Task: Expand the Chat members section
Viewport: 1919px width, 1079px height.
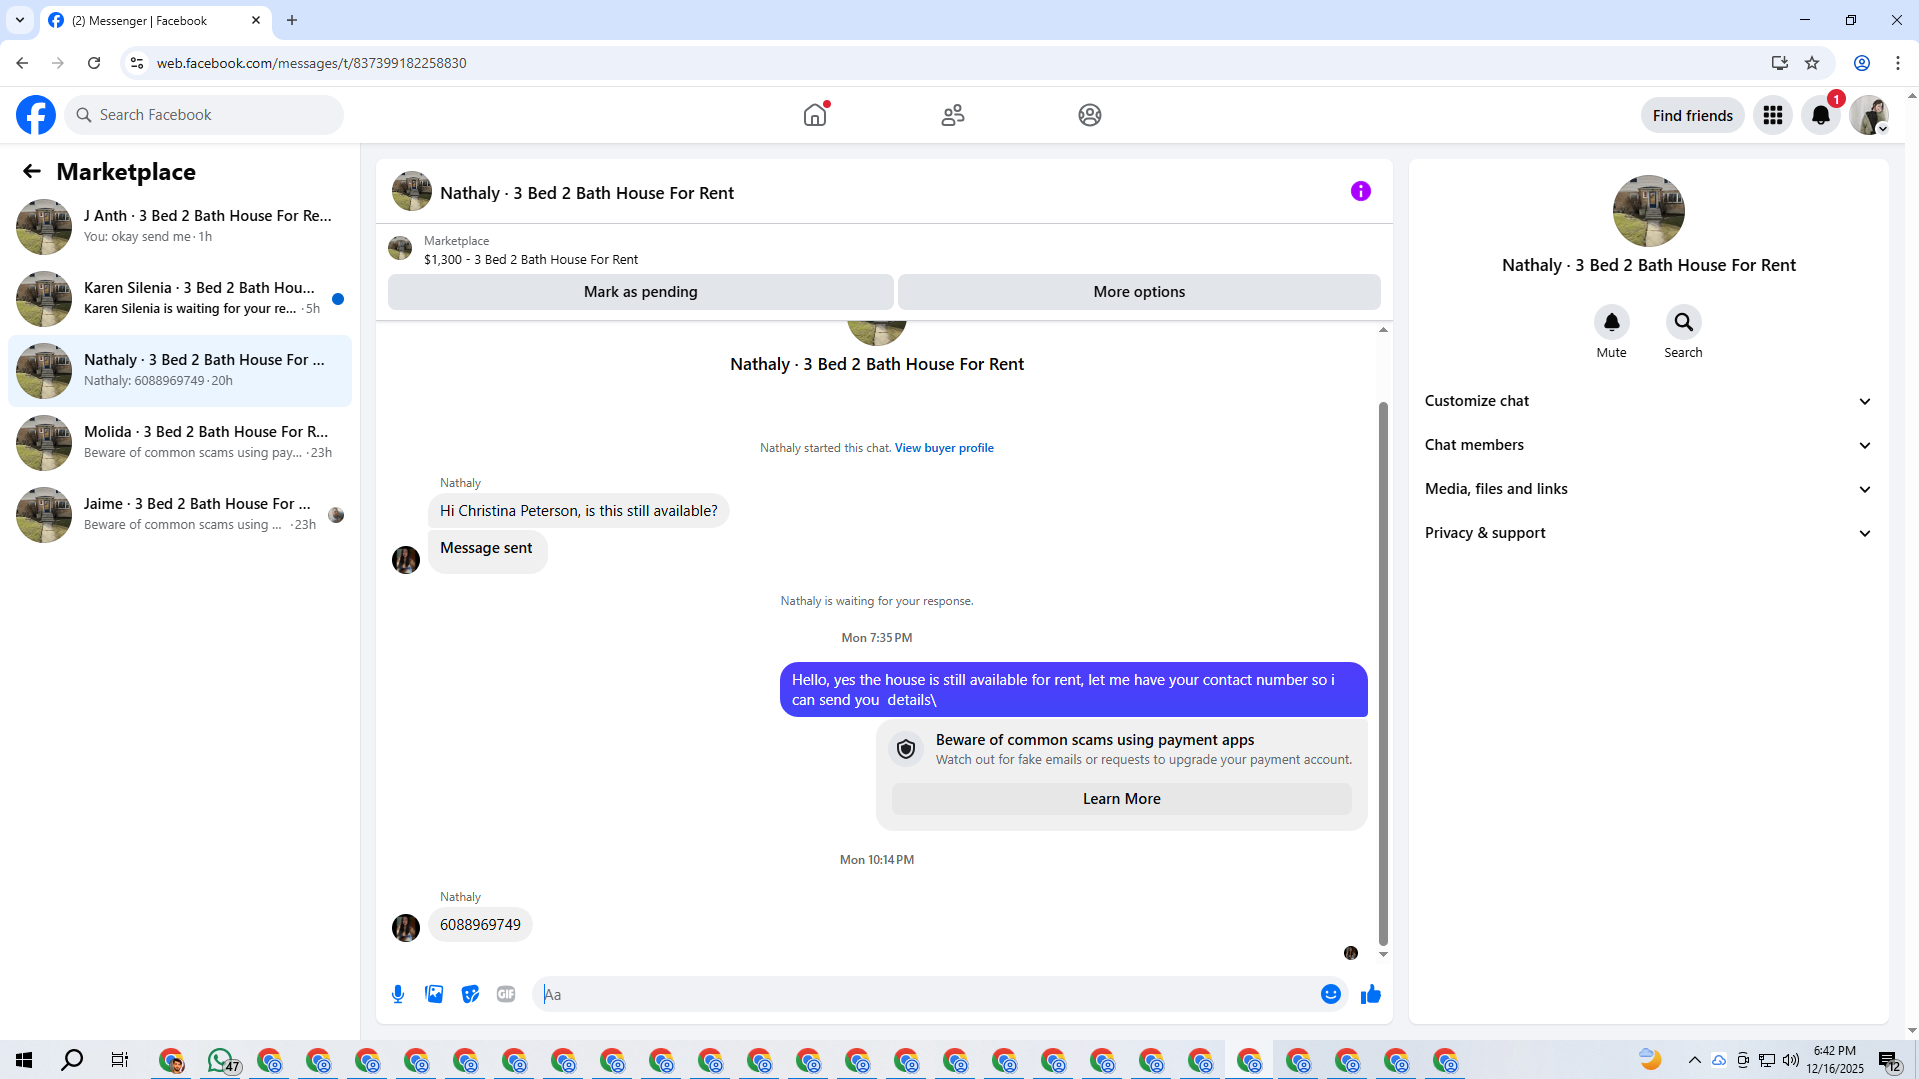Action: [1649, 445]
